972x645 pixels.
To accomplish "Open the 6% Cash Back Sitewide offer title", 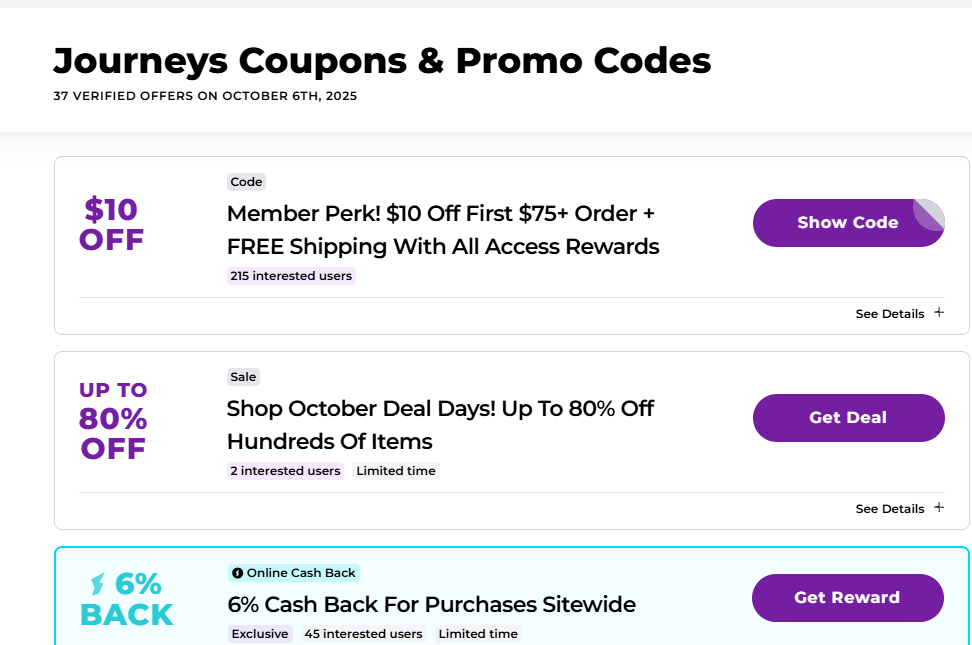I will pyautogui.click(x=431, y=604).
